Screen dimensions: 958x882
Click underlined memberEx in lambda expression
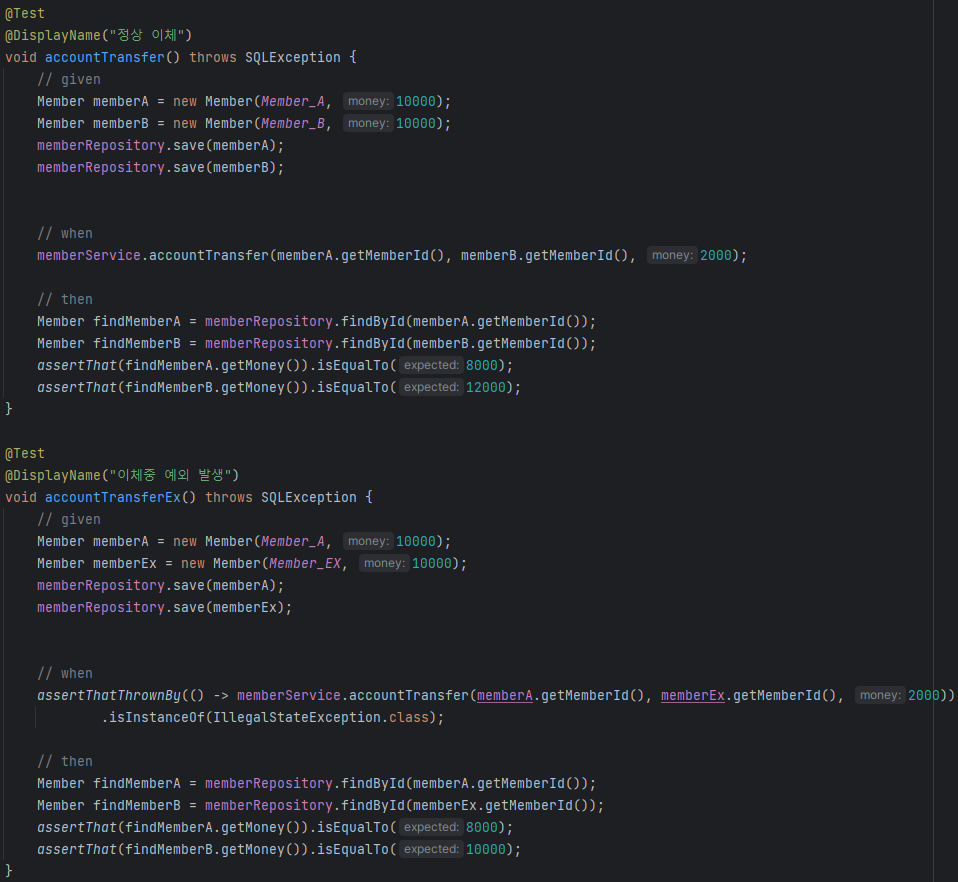coord(692,695)
